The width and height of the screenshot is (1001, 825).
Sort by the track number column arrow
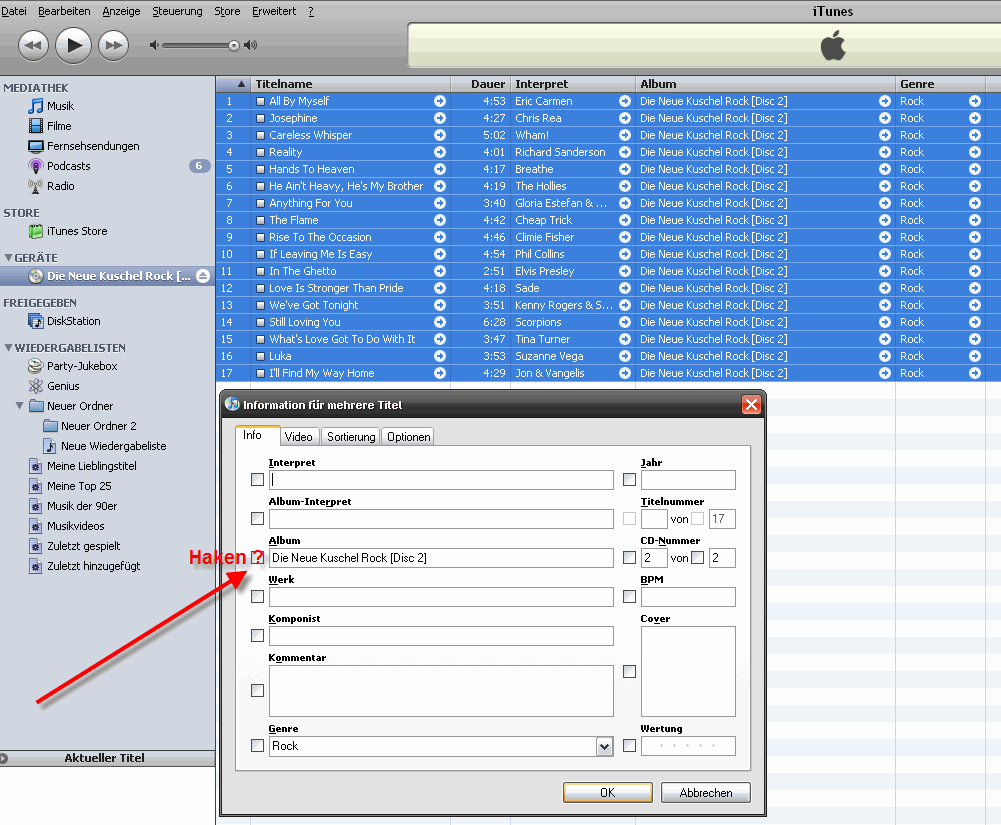pyautogui.click(x=241, y=84)
